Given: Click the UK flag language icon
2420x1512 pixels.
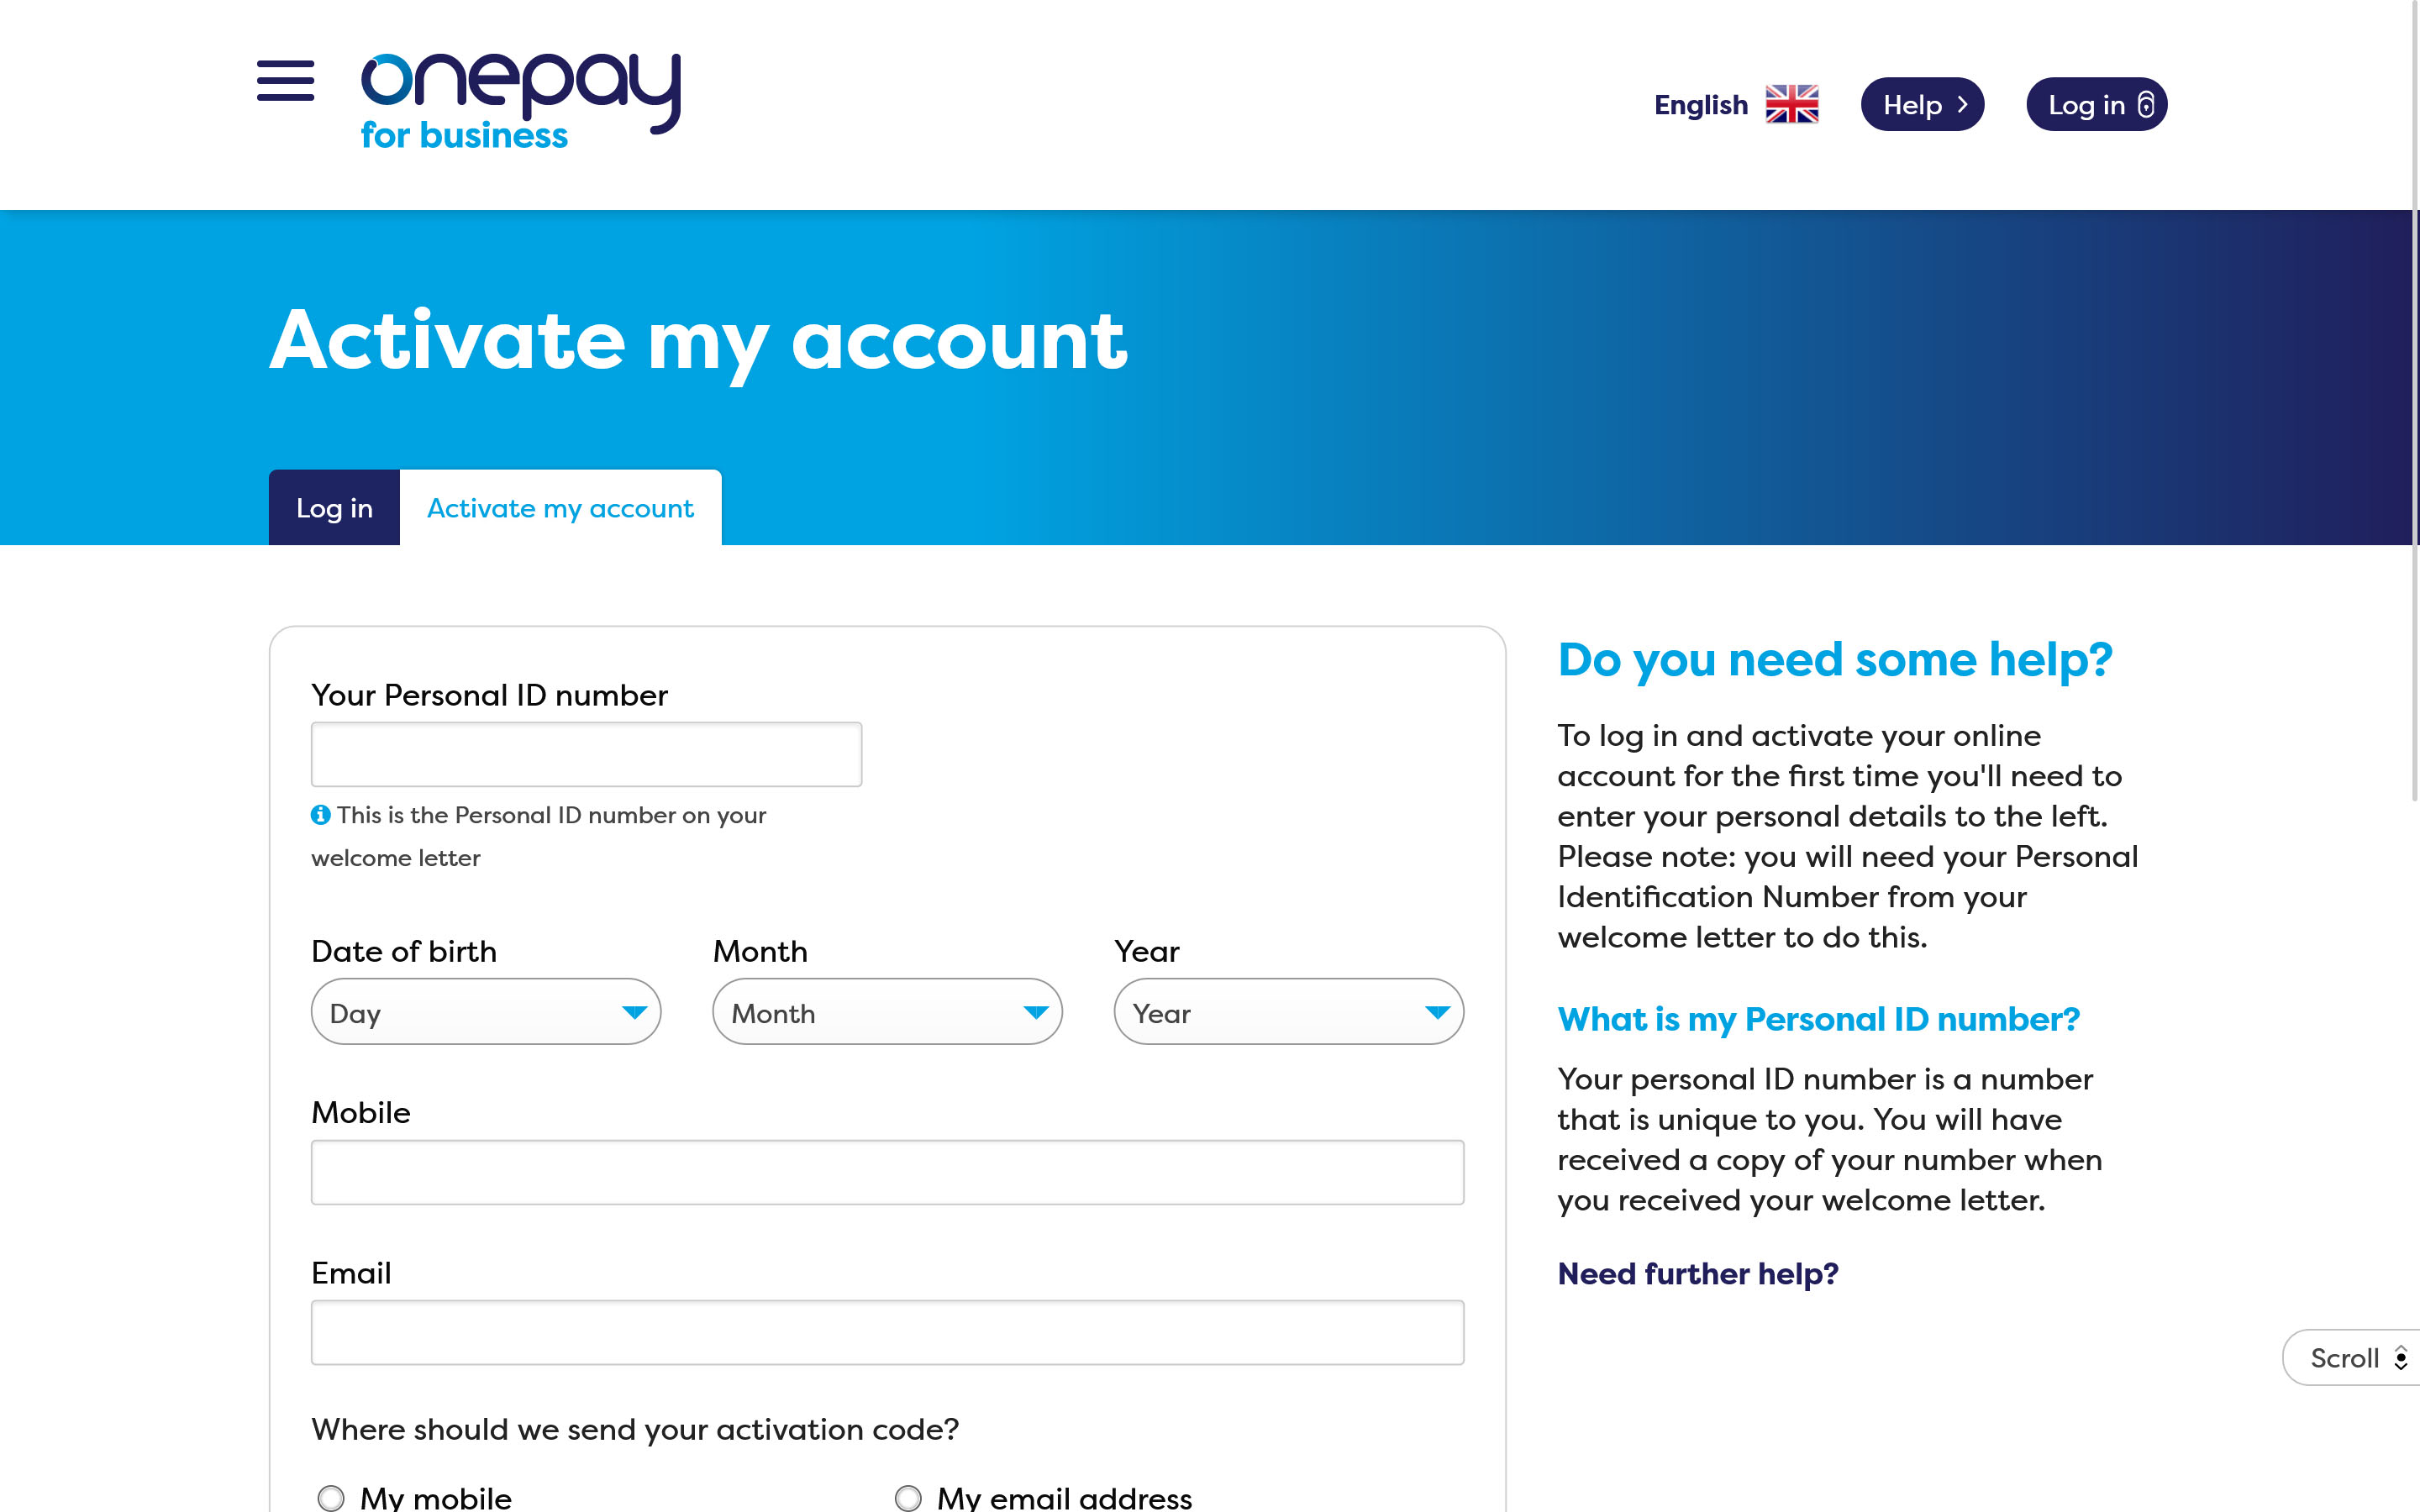Looking at the screenshot, I should point(1791,104).
